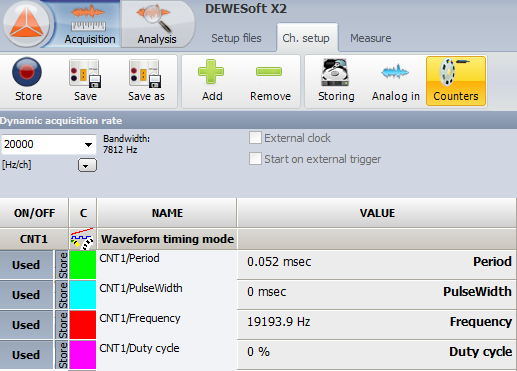Screen dimensions: 517x371
Task: Click CNT1 counter mode setup icon
Action: [83, 239]
